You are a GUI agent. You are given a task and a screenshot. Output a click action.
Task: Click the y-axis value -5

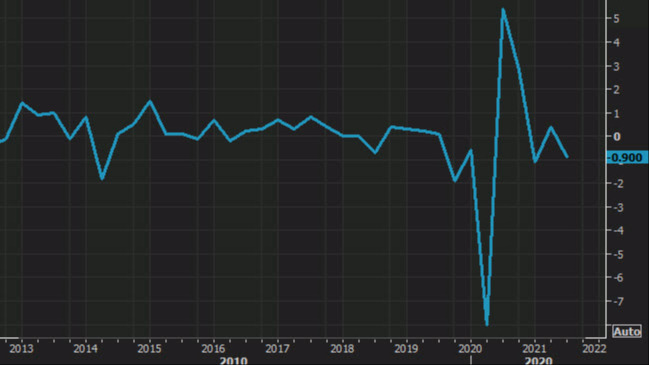click(618, 255)
